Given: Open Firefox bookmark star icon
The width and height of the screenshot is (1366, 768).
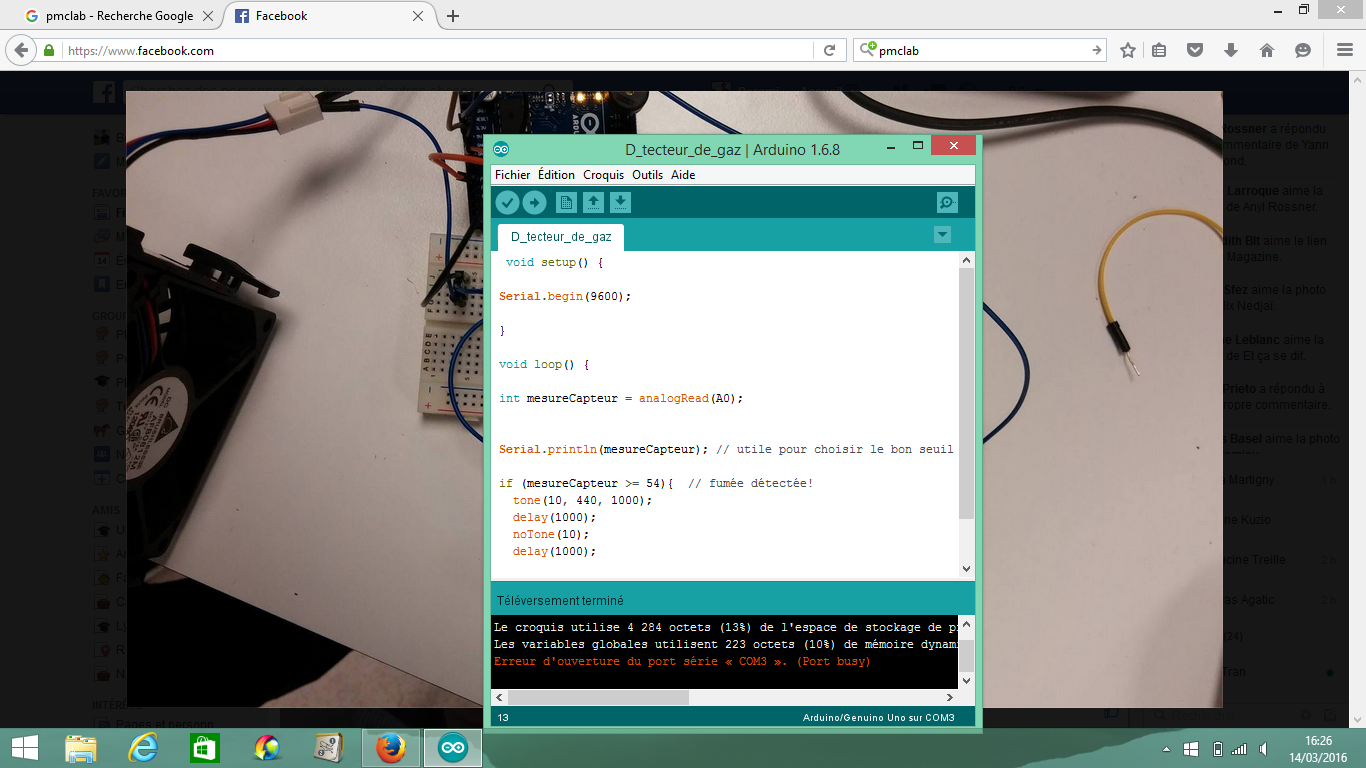Looking at the screenshot, I should coord(1128,50).
